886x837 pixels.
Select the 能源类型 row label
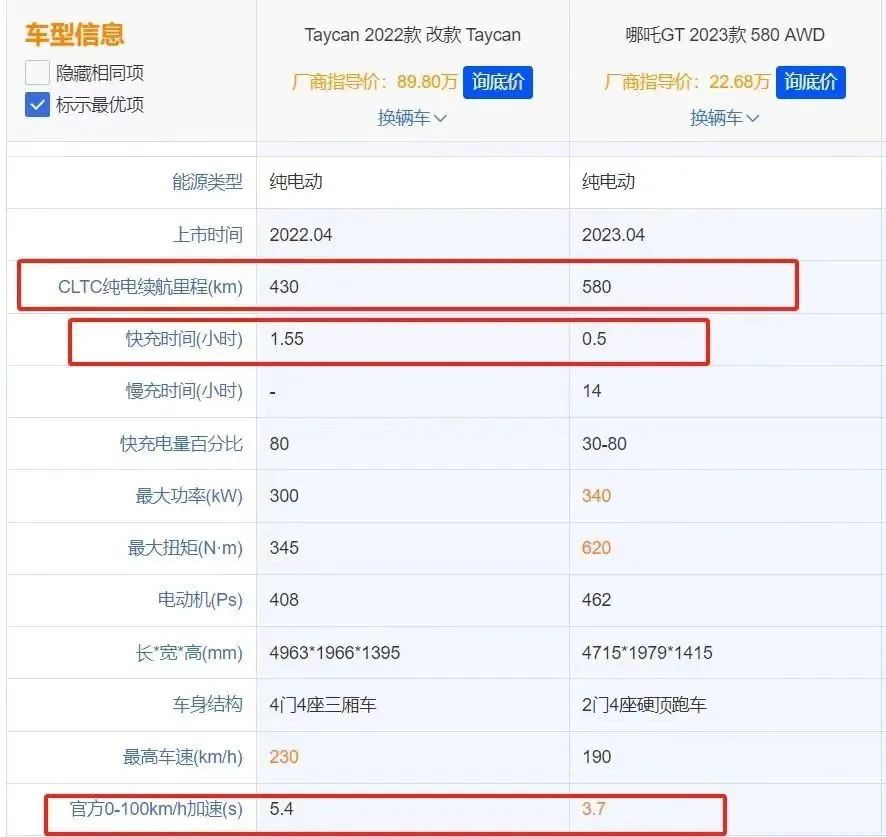207,182
